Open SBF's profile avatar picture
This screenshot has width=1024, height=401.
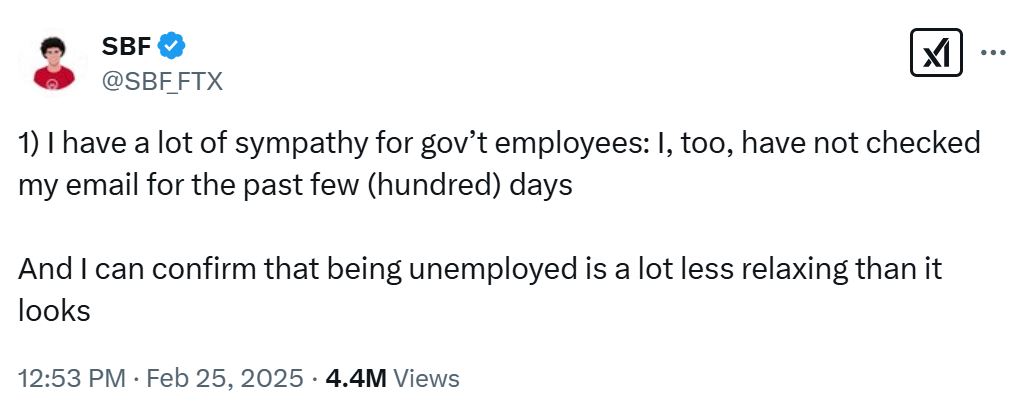pyautogui.click(x=54, y=62)
